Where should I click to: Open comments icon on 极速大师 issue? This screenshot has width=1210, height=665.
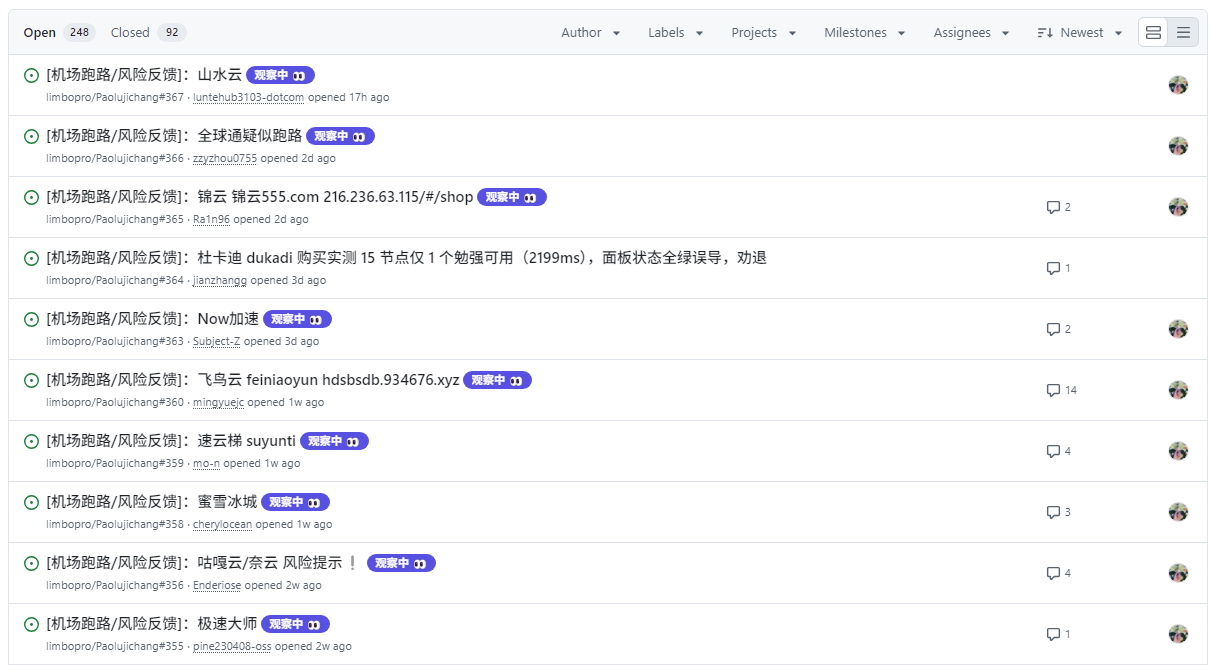pos(1058,634)
